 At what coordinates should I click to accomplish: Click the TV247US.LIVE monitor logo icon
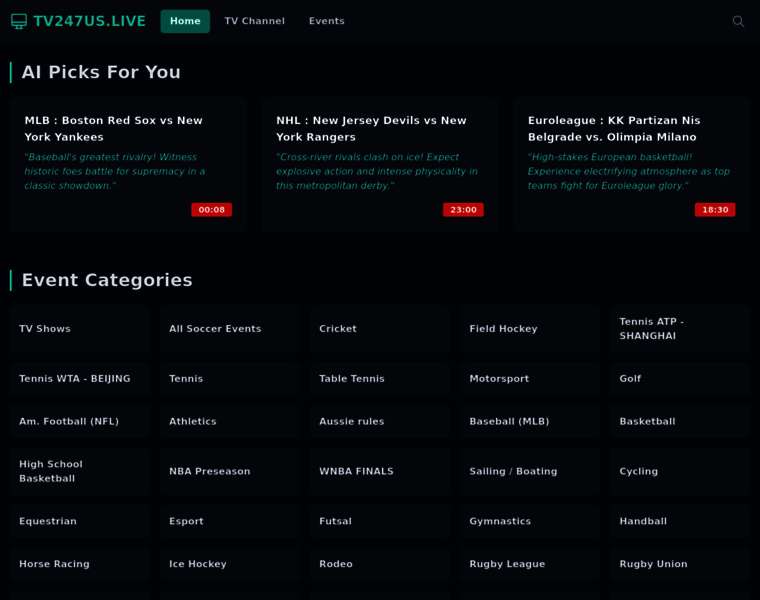[19, 21]
